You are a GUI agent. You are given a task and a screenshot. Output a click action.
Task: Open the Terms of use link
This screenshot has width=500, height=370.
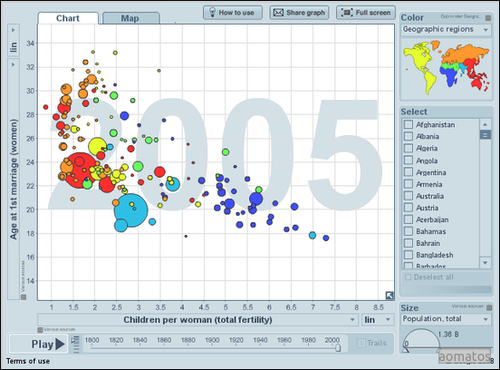(x=28, y=361)
